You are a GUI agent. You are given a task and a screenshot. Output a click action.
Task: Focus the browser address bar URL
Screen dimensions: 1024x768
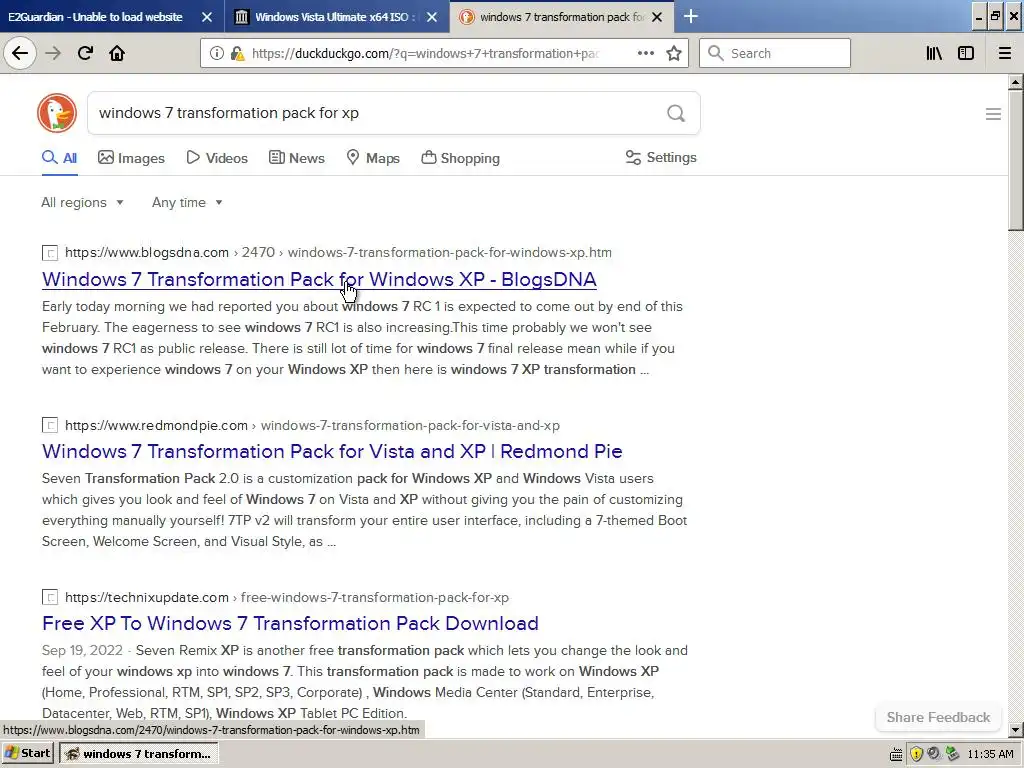(424, 54)
